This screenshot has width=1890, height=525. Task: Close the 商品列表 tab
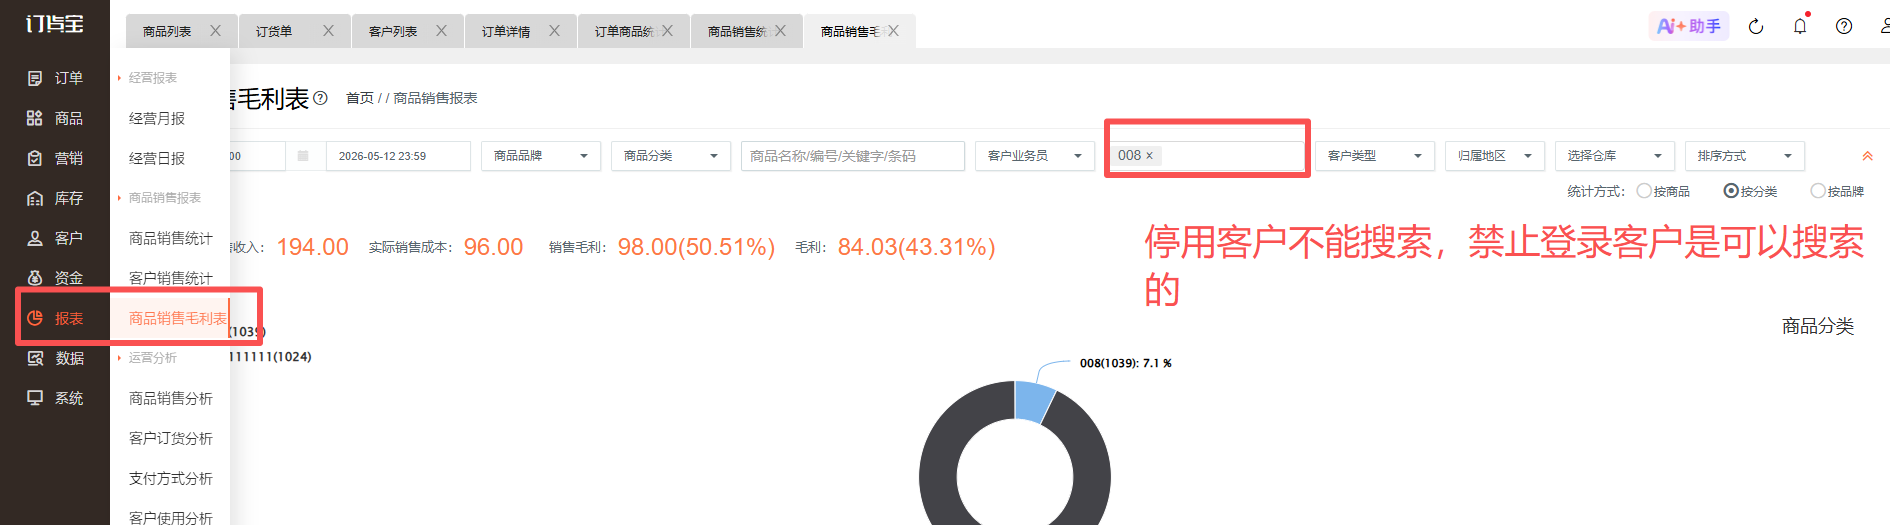click(215, 31)
